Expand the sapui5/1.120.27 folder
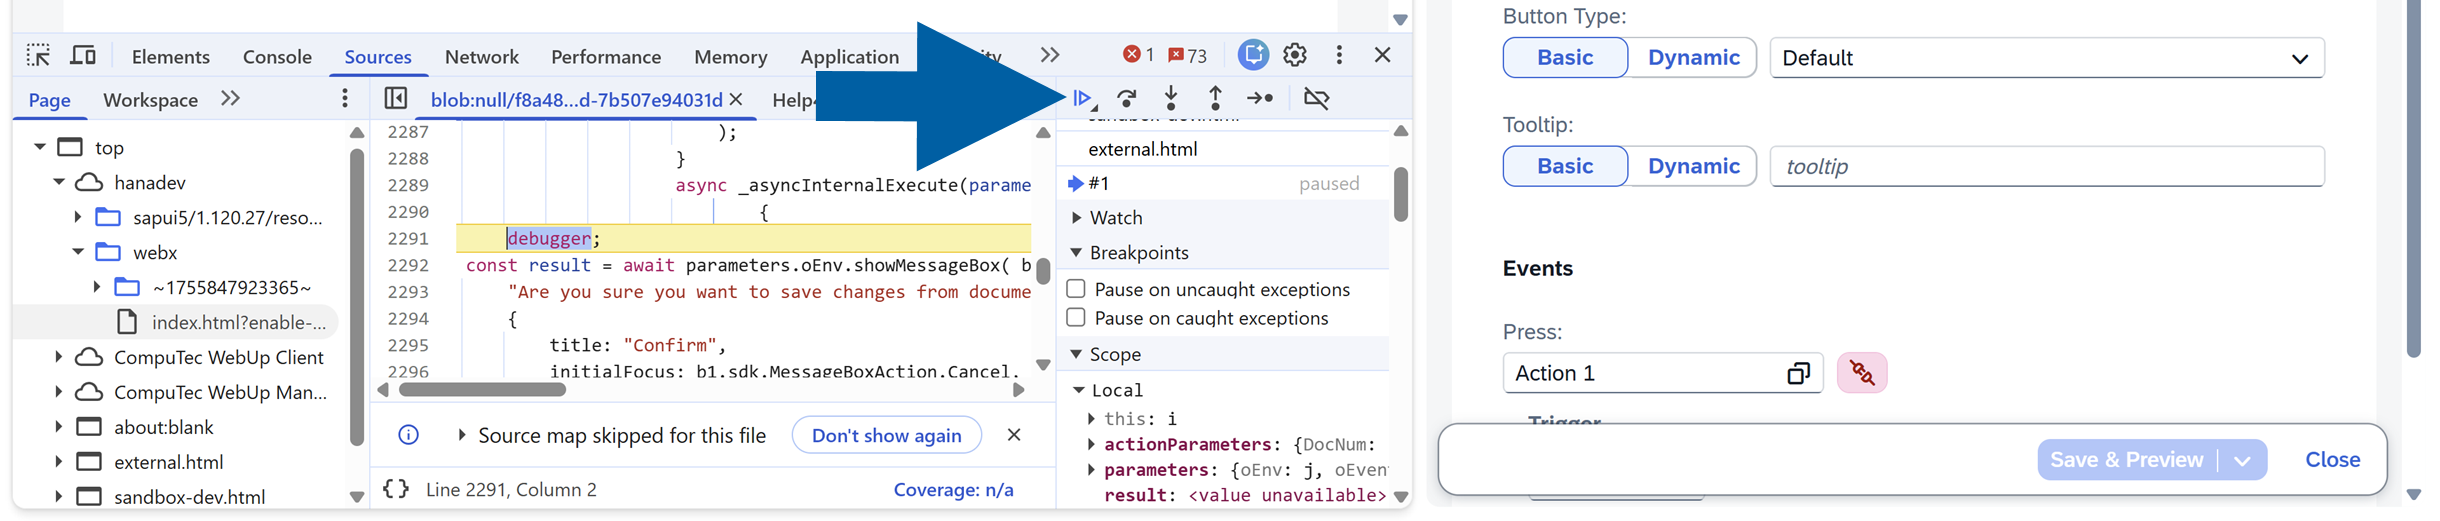 (x=78, y=217)
